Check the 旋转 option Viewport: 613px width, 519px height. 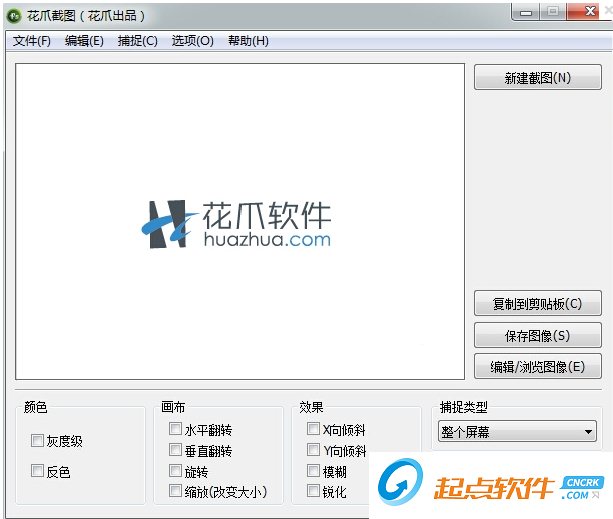click(175, 471)
